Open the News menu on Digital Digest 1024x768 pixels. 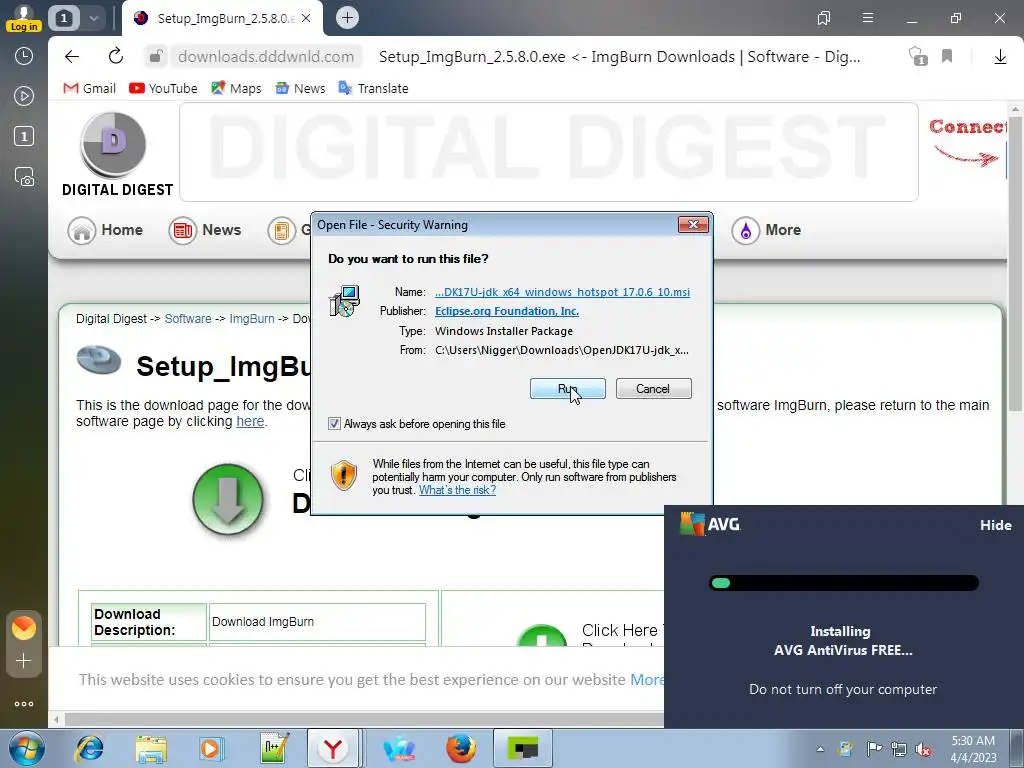pos(205,231)
